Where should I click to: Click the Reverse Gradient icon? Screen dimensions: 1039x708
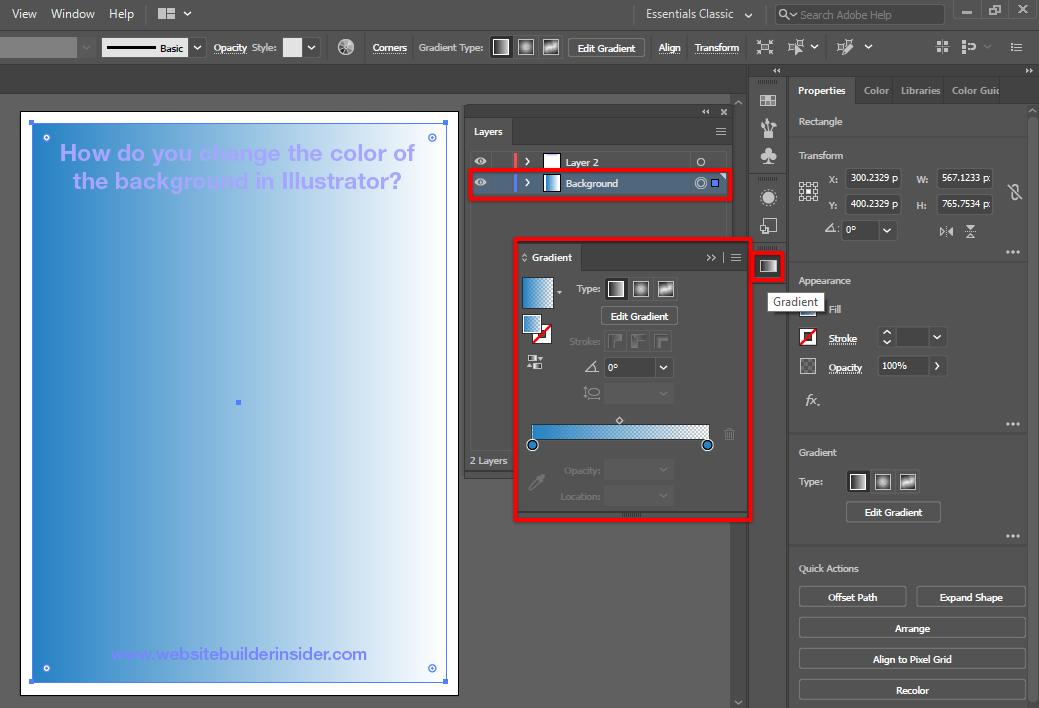coord(535,362)
